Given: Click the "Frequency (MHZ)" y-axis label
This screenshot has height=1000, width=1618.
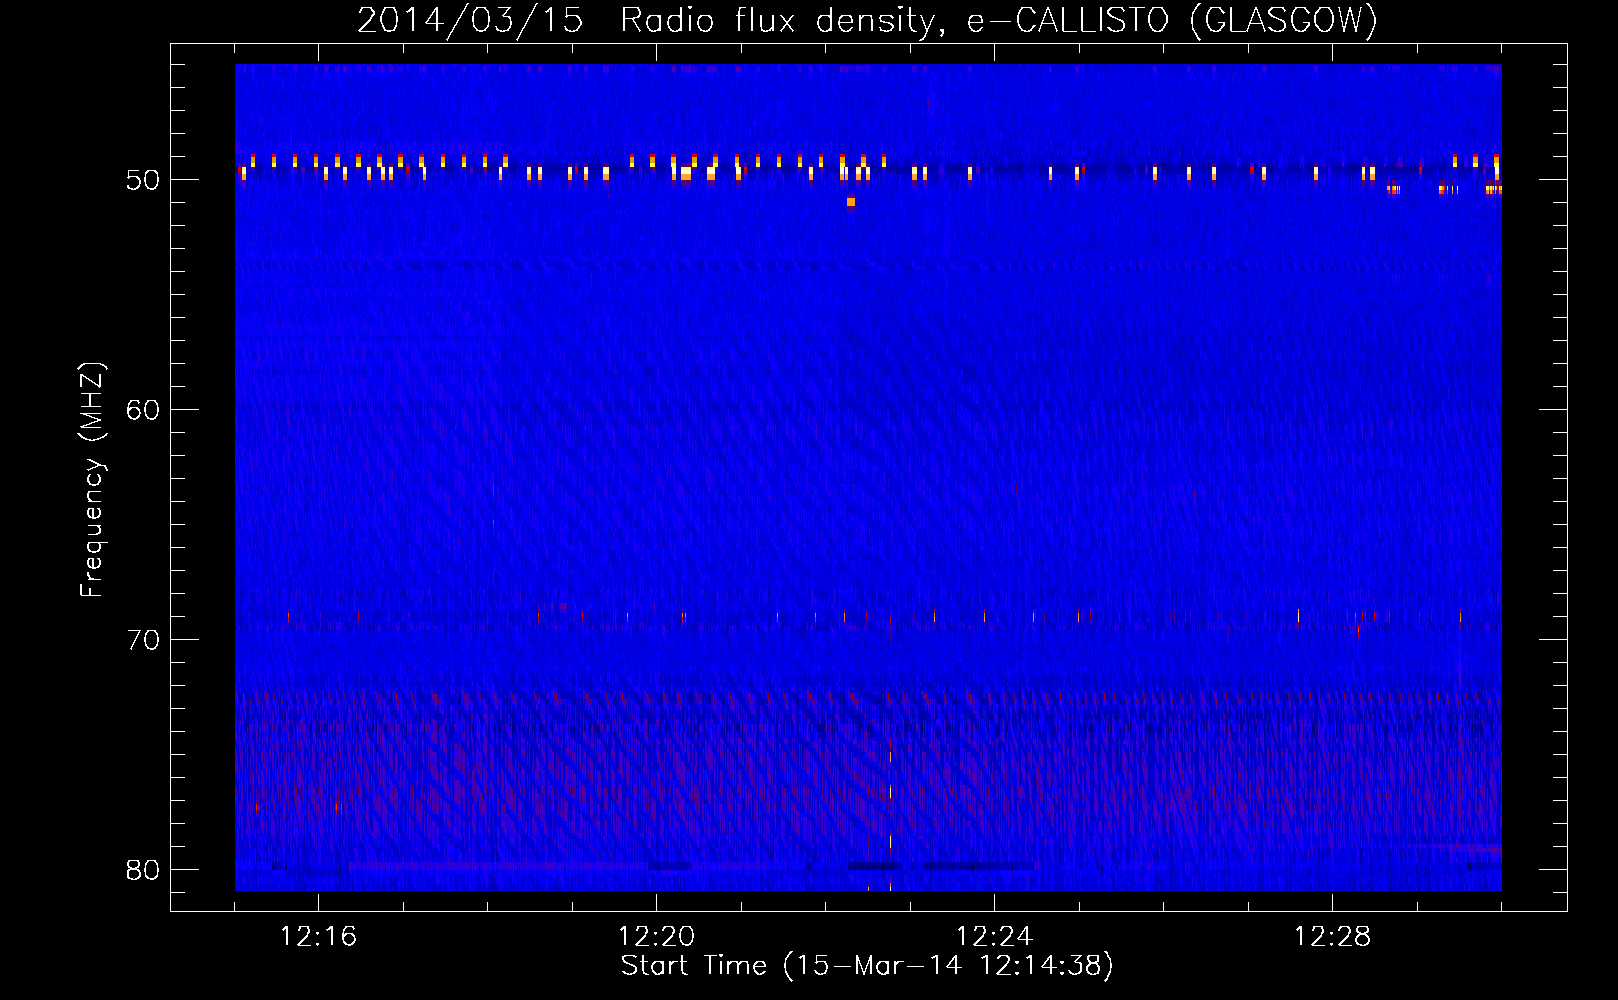Looking at the screenshot, I should 92,480.
